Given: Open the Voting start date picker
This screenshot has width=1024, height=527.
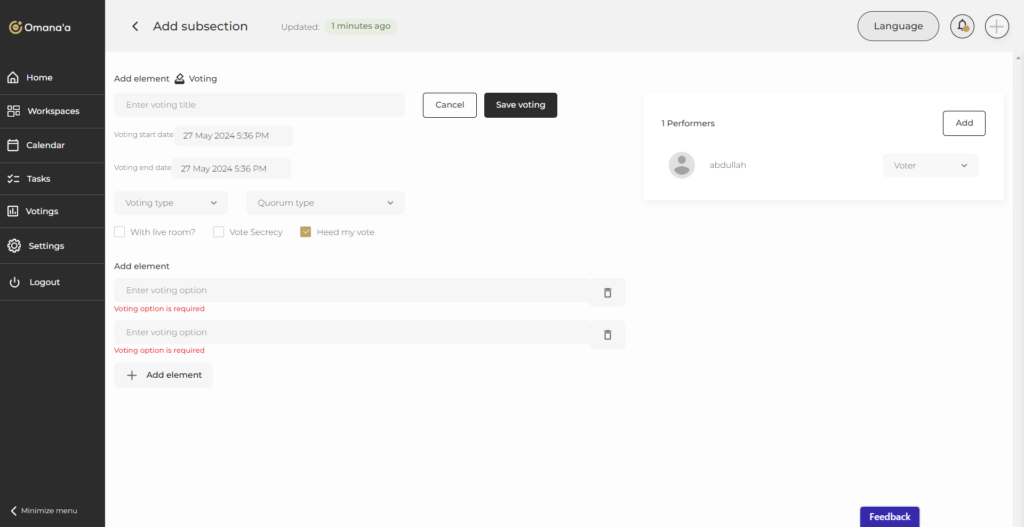Looking at the screenshot, I should pos(234,135).
